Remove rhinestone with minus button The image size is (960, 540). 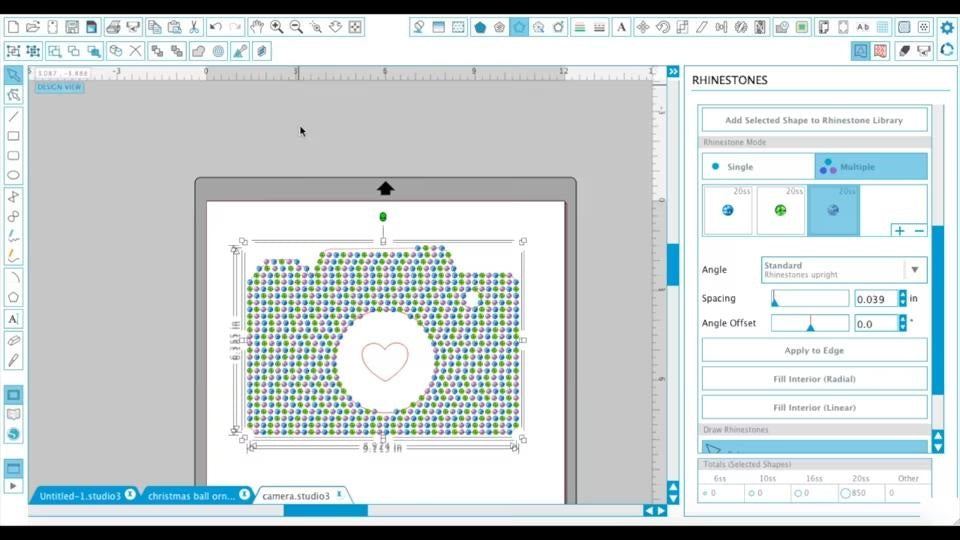(x=919, y=231)
